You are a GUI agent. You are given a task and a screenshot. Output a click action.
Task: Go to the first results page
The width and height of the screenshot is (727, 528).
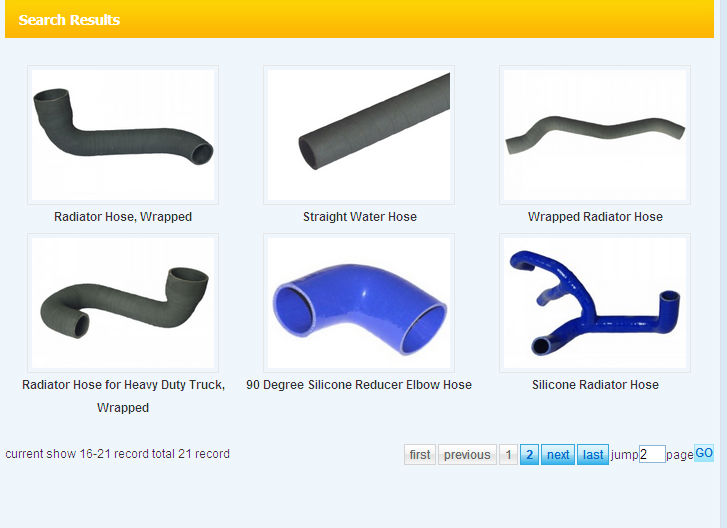(x=420, y=455)
